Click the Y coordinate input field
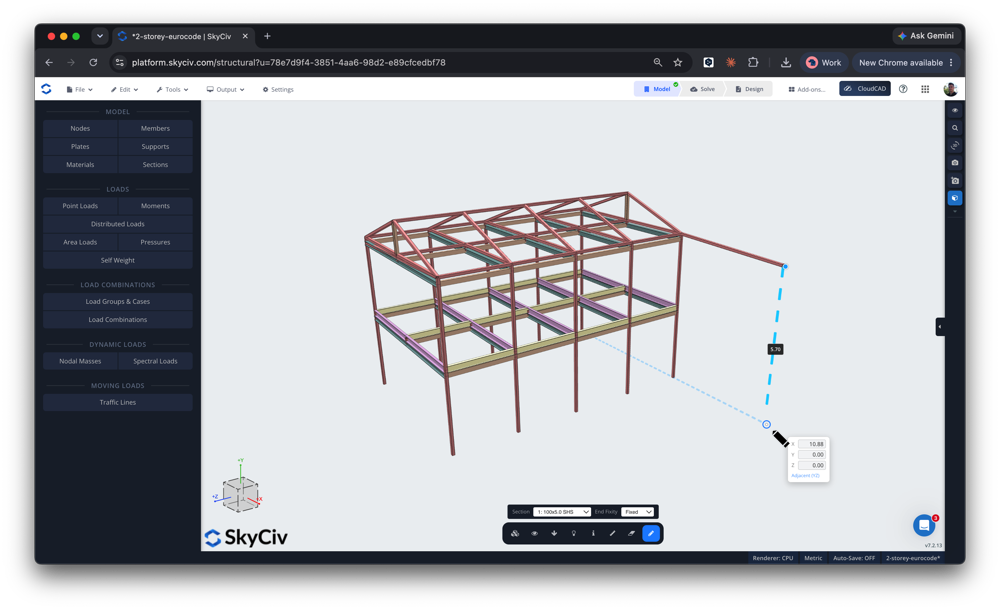This screenshot has width=1000, height=610. coord(812,455)
